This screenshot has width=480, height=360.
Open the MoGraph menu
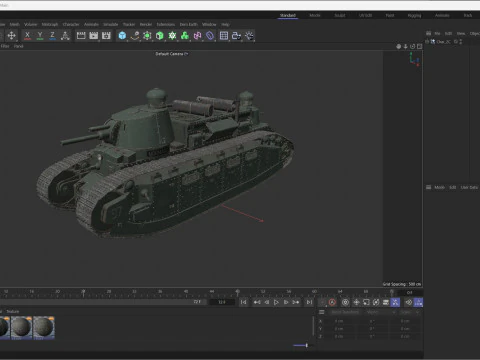[x=50, y=24]
